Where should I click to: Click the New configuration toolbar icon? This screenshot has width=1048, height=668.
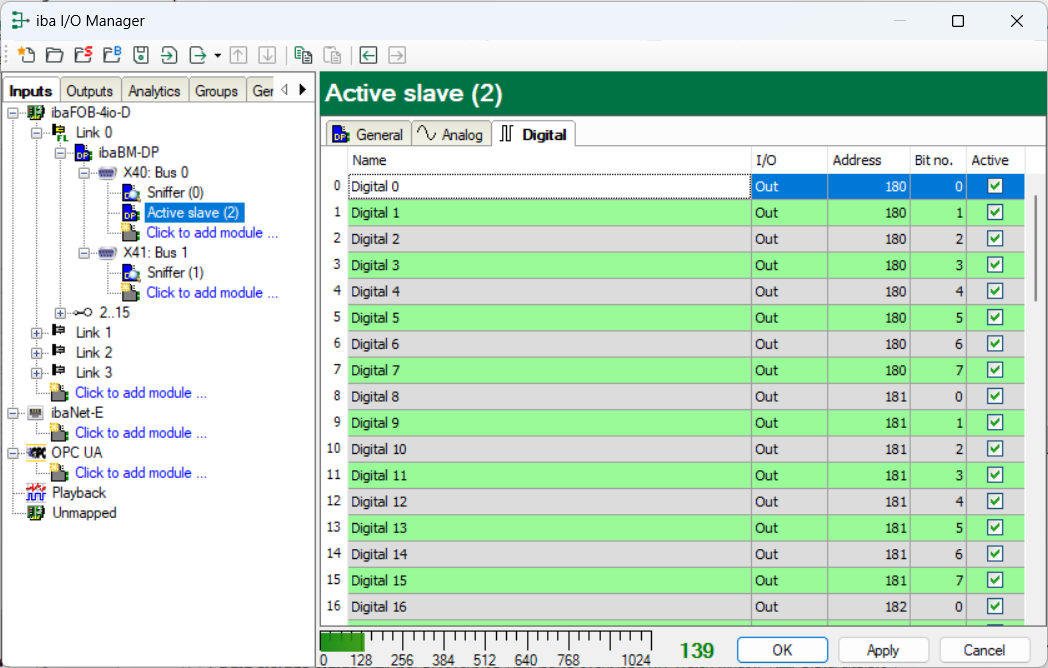point(26,55)
